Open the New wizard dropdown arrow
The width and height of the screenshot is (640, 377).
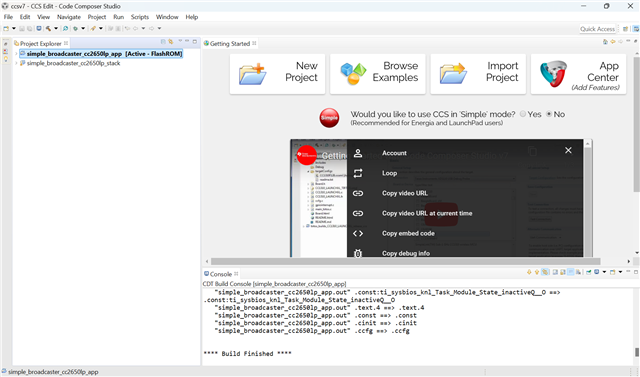click(x=13, y=29)
